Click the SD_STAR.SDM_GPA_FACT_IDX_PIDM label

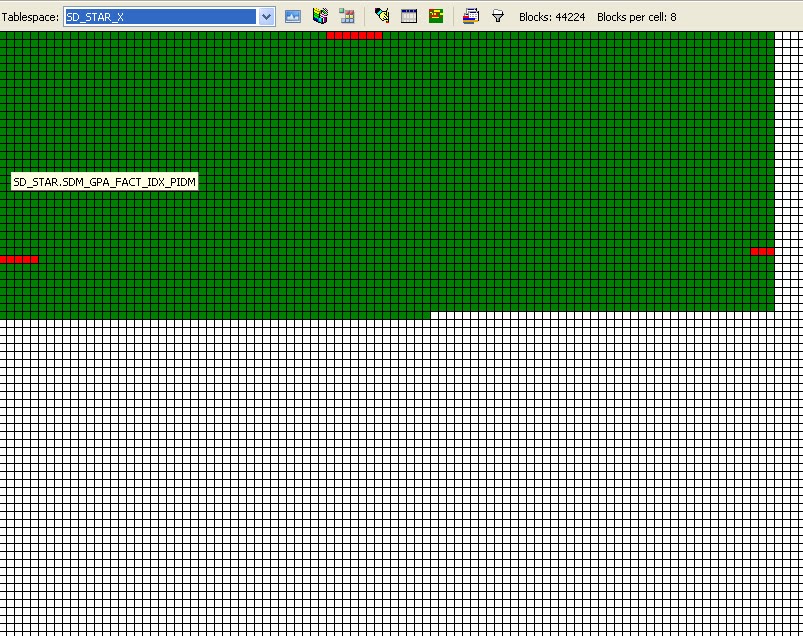point(103,181)
